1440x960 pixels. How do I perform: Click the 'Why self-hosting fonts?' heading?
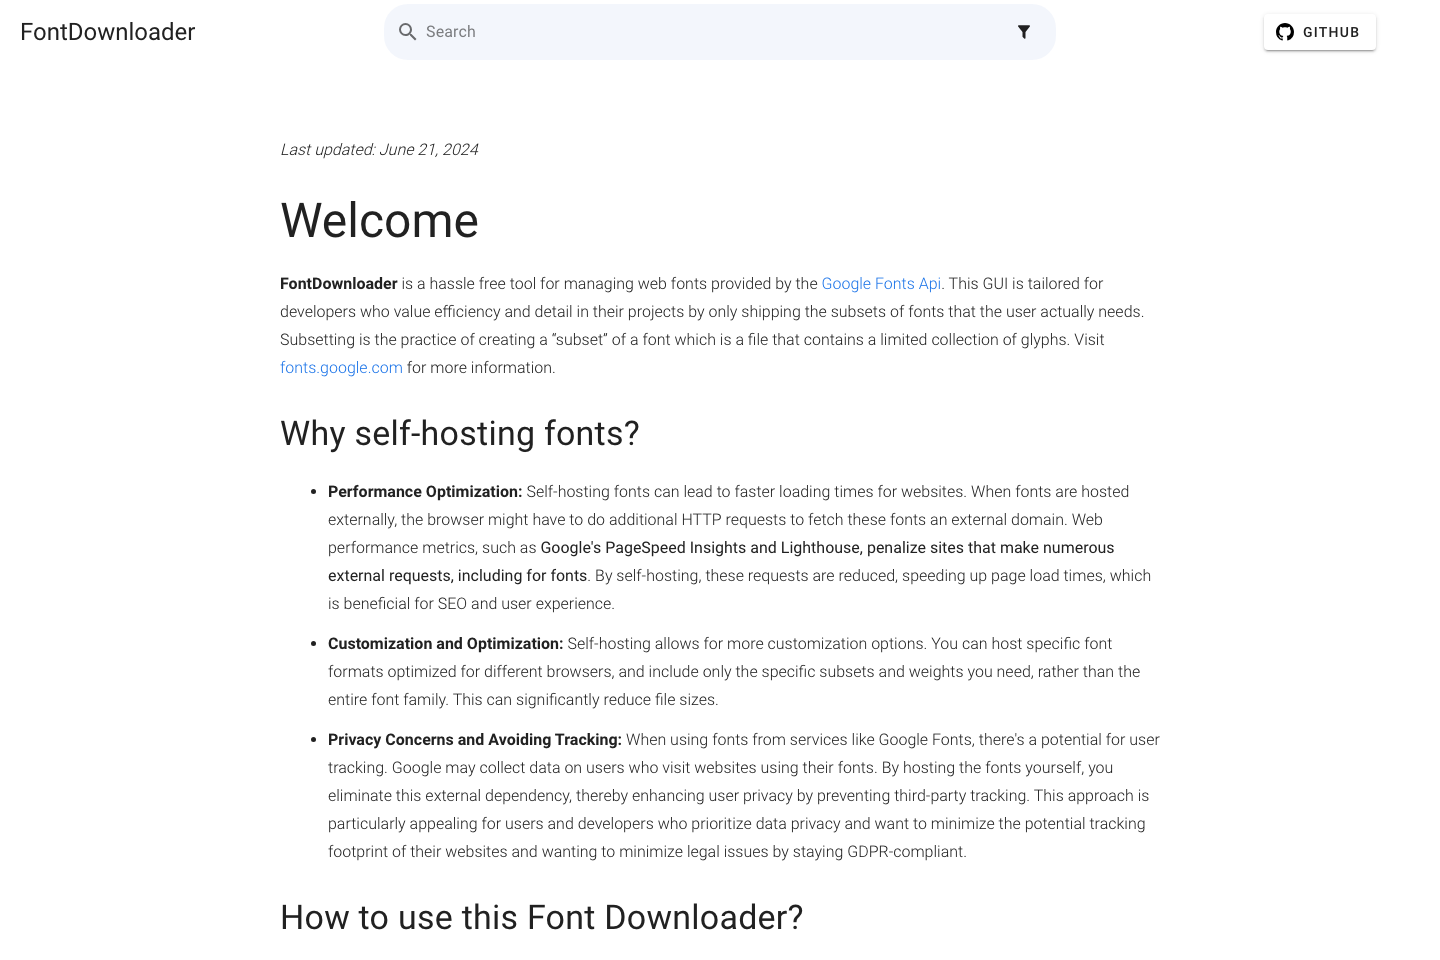tap(459, 433)
